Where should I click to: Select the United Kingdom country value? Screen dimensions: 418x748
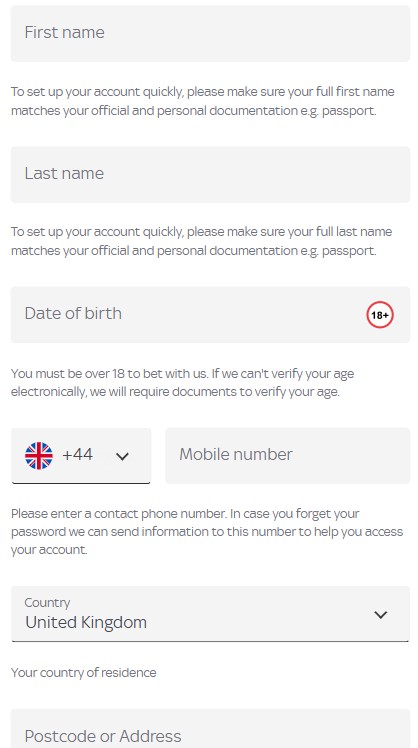[86, 623]
